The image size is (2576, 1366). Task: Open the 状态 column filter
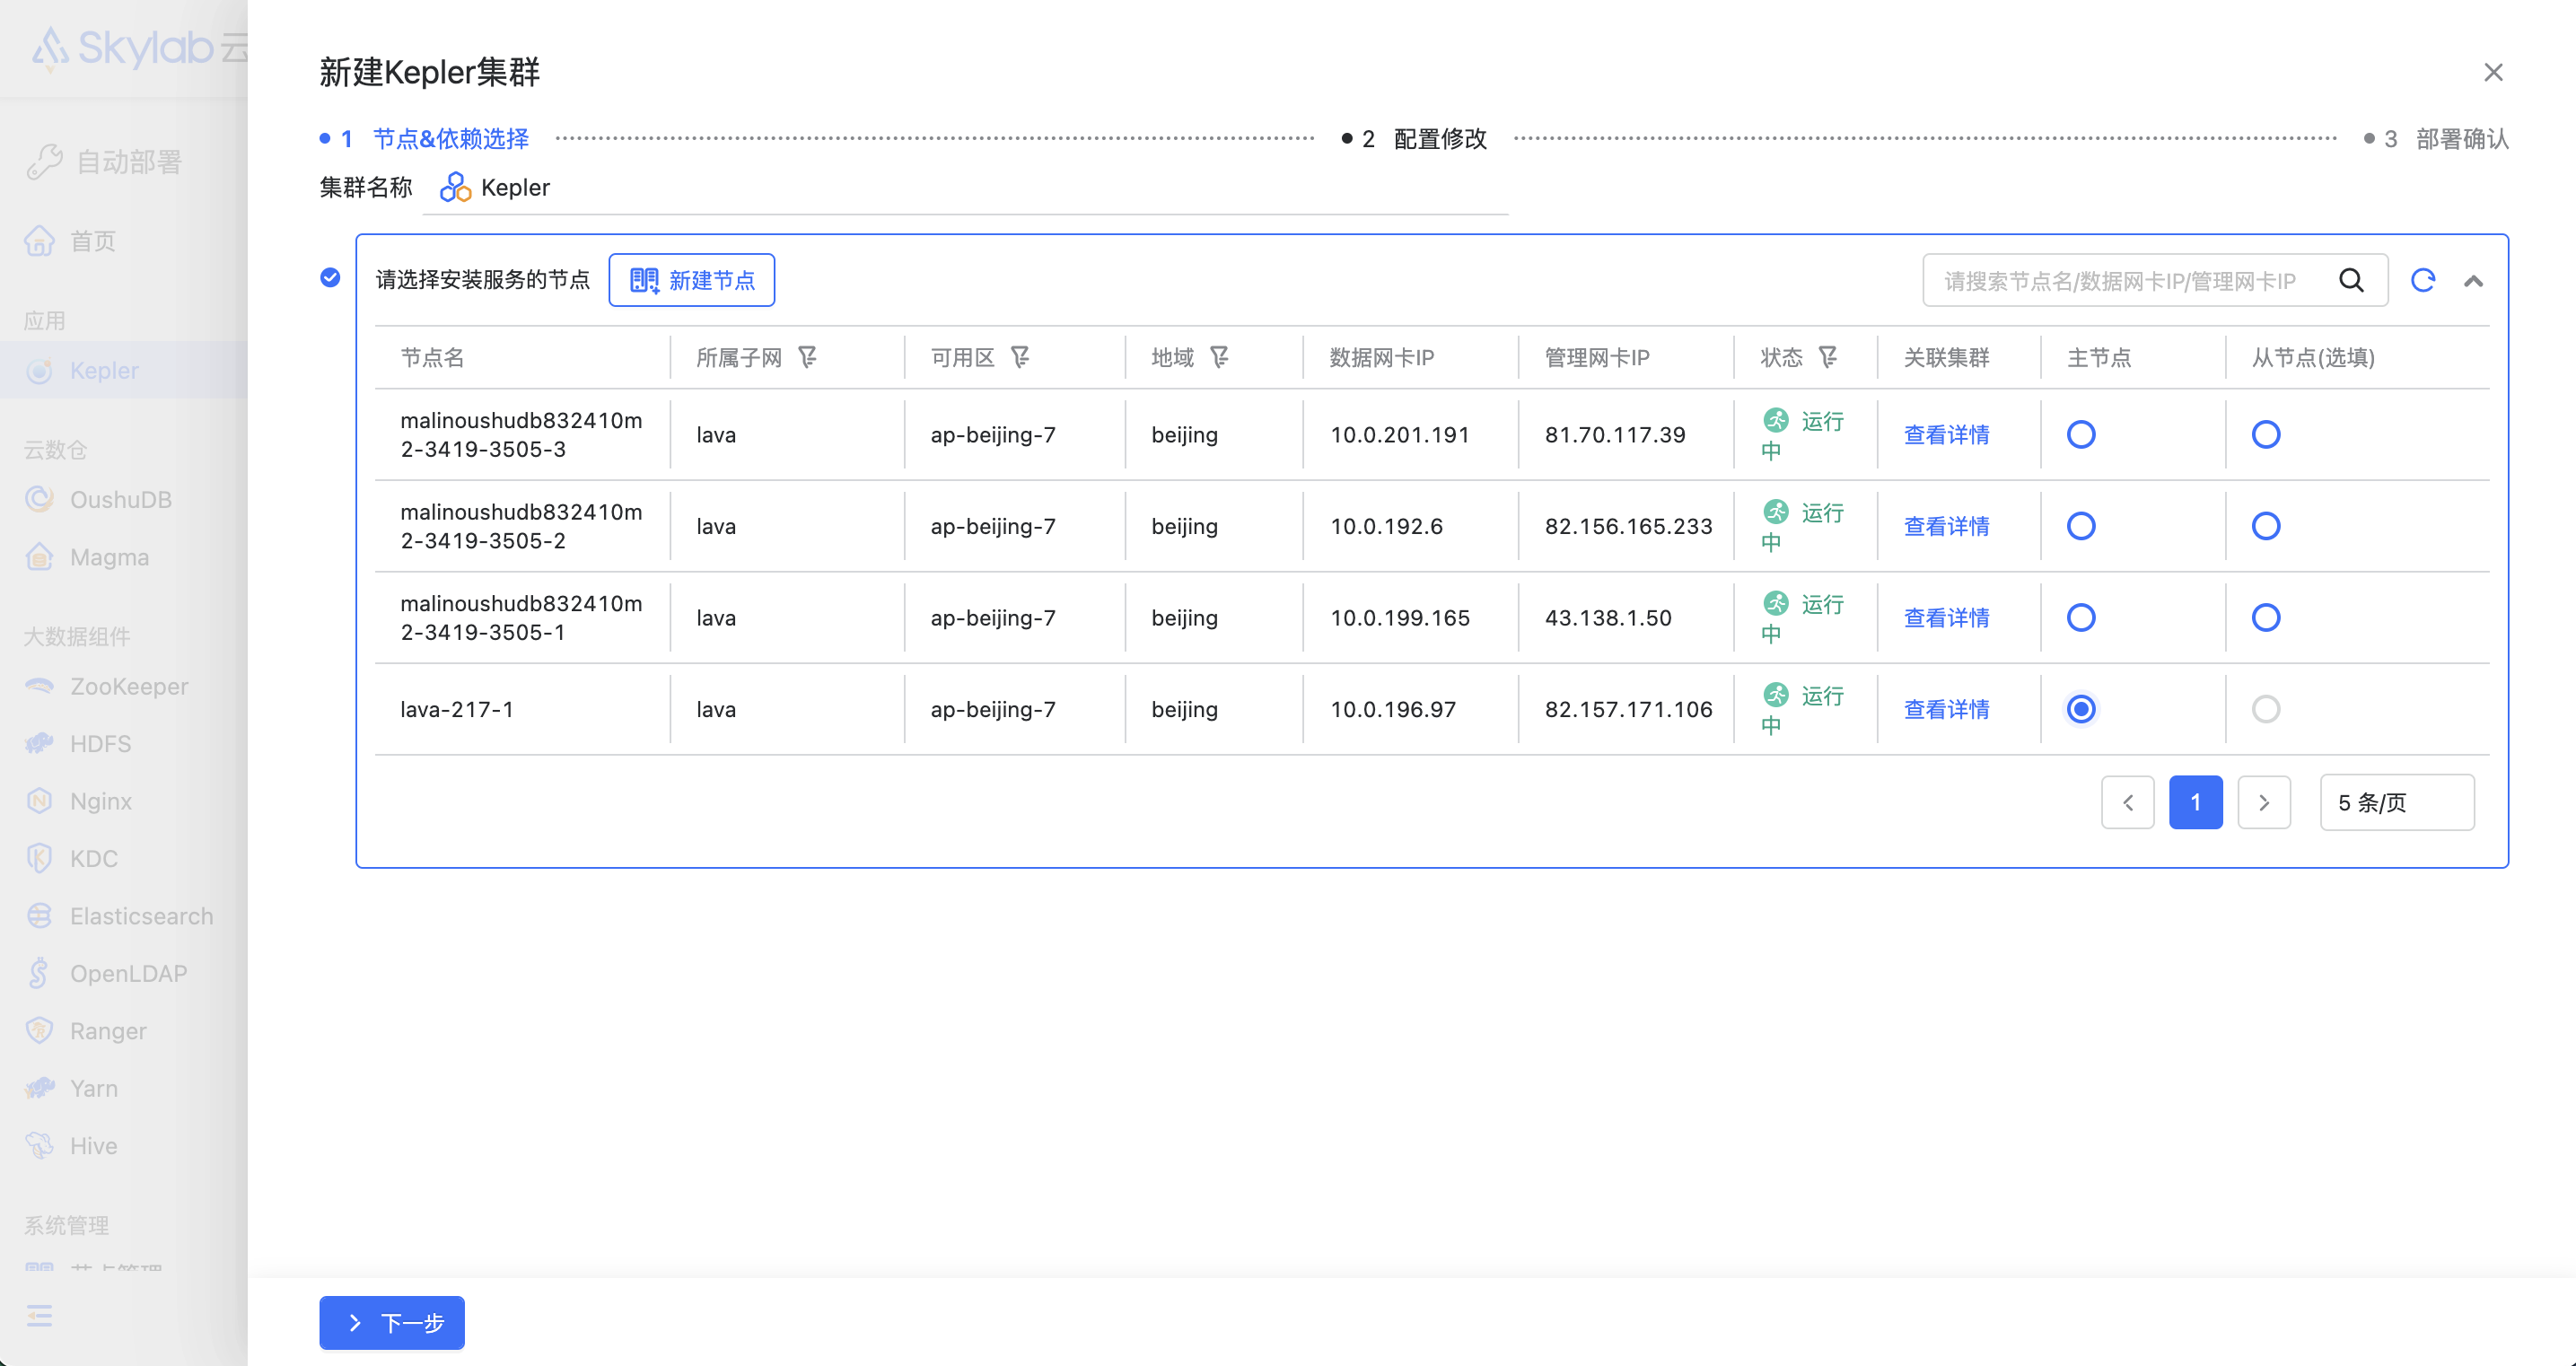[x=1828, y=357]
